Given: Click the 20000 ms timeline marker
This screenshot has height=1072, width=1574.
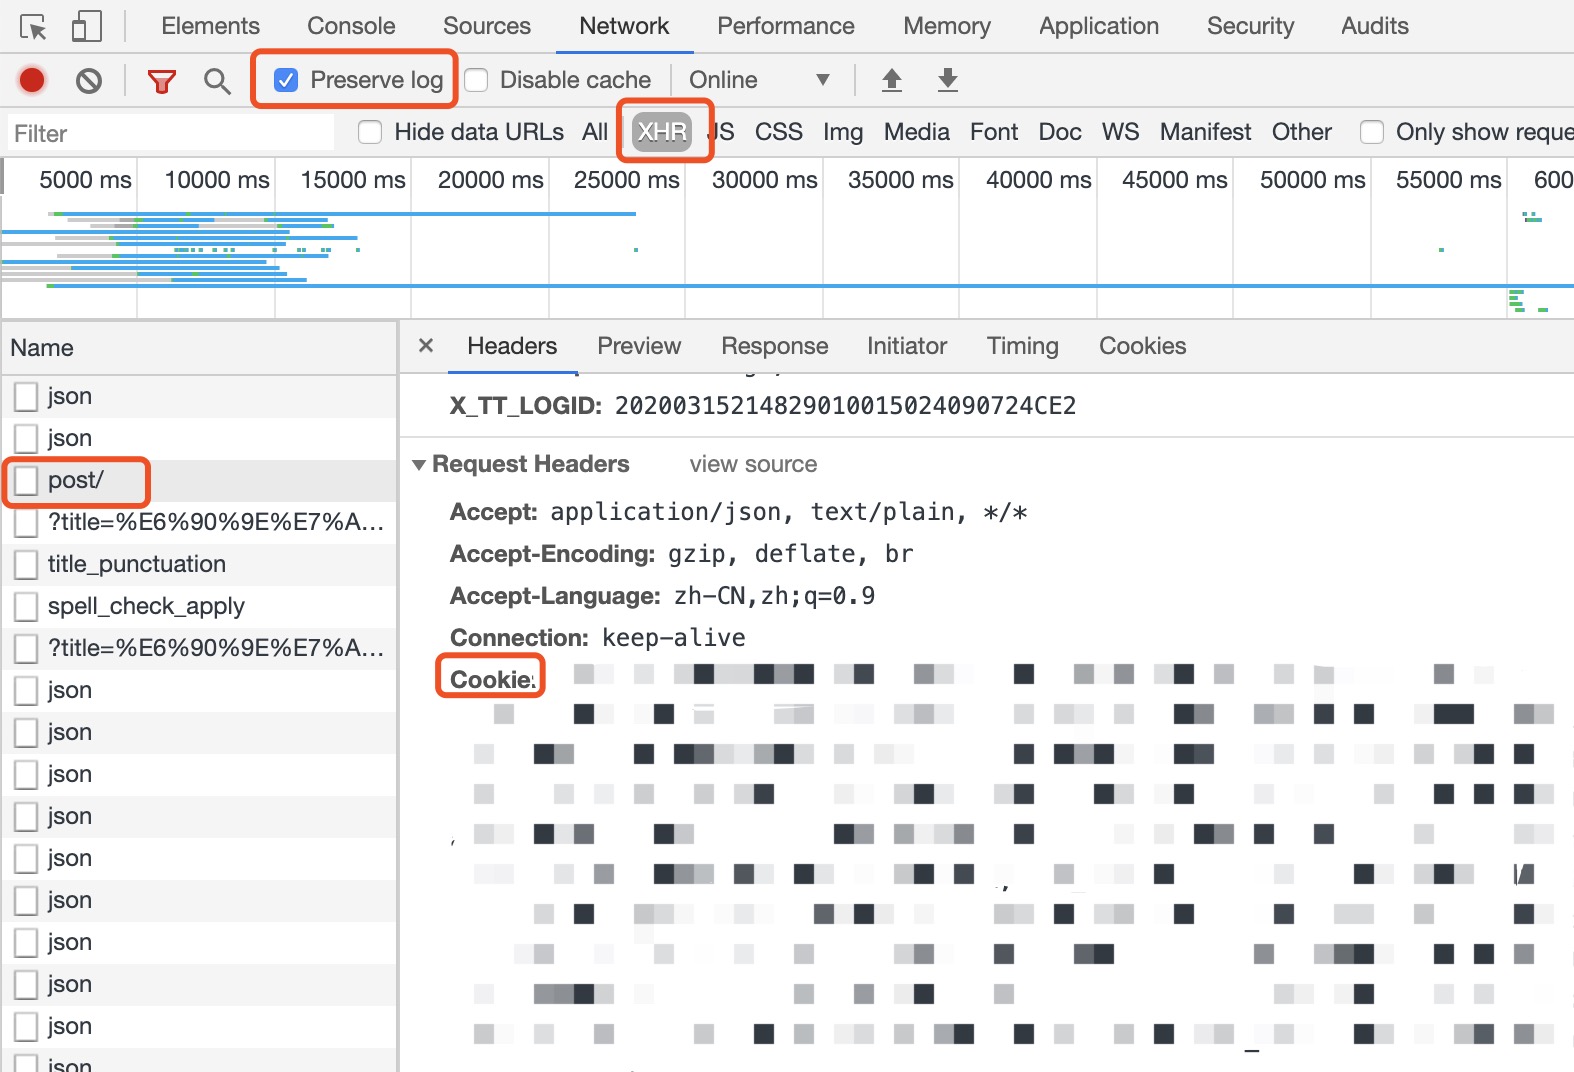Looking at the screenshot, I should (490, 180).
